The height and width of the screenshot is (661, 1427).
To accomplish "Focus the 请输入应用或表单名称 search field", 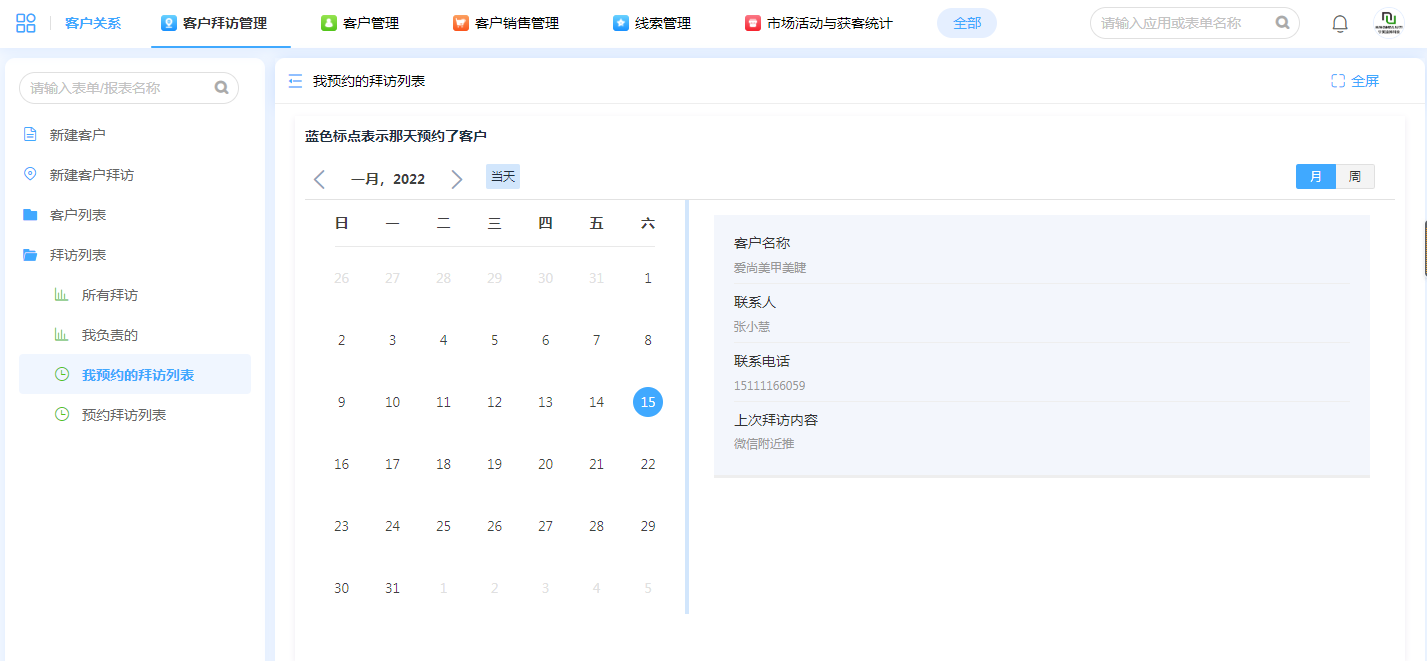I will (1185, 23).
